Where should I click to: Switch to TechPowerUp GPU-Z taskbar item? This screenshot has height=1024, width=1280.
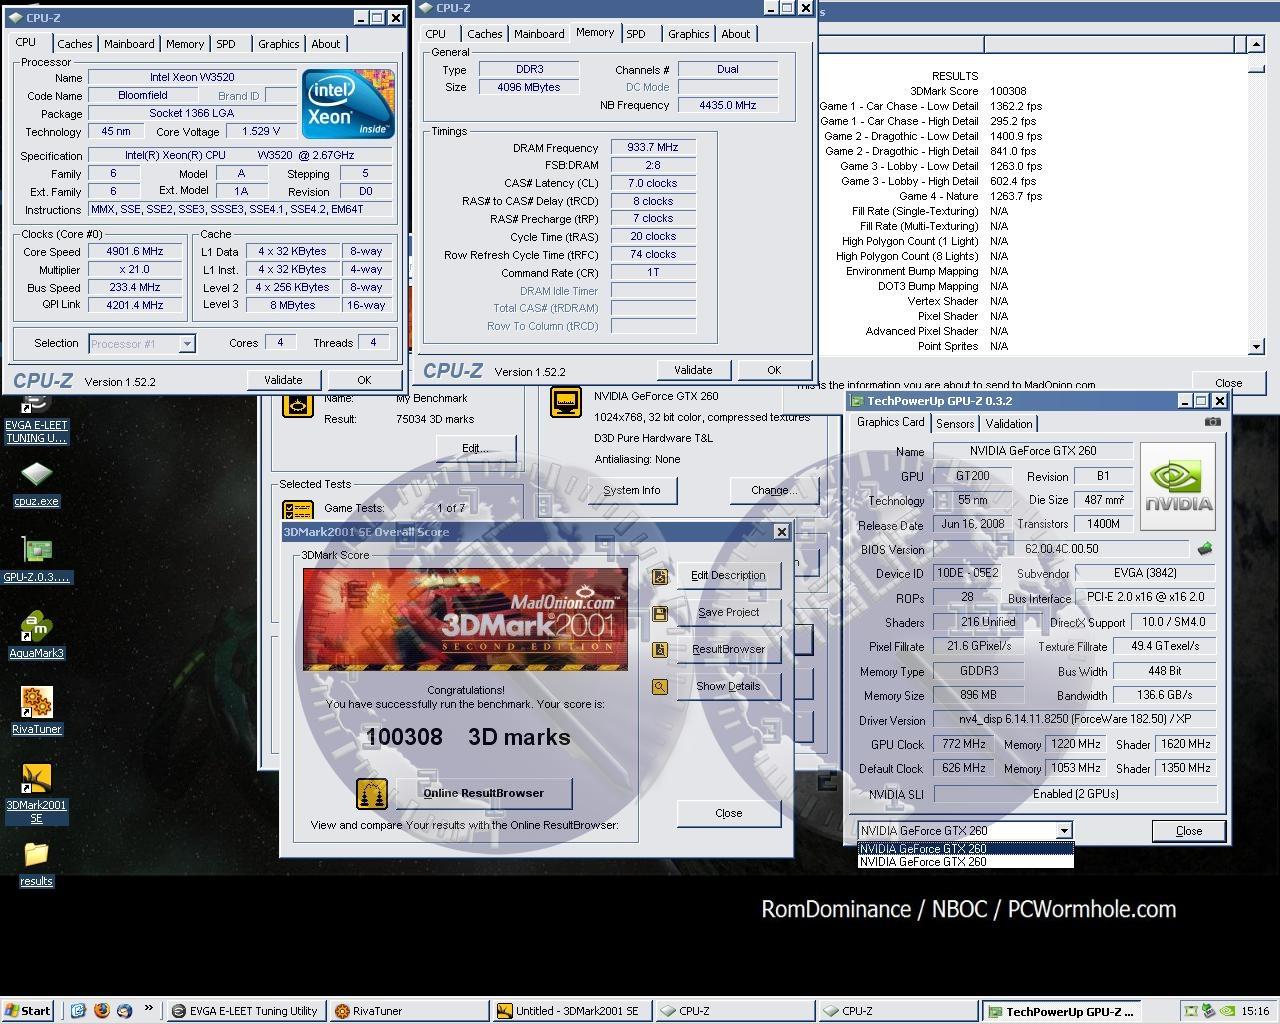[x=1060, y=1011]
